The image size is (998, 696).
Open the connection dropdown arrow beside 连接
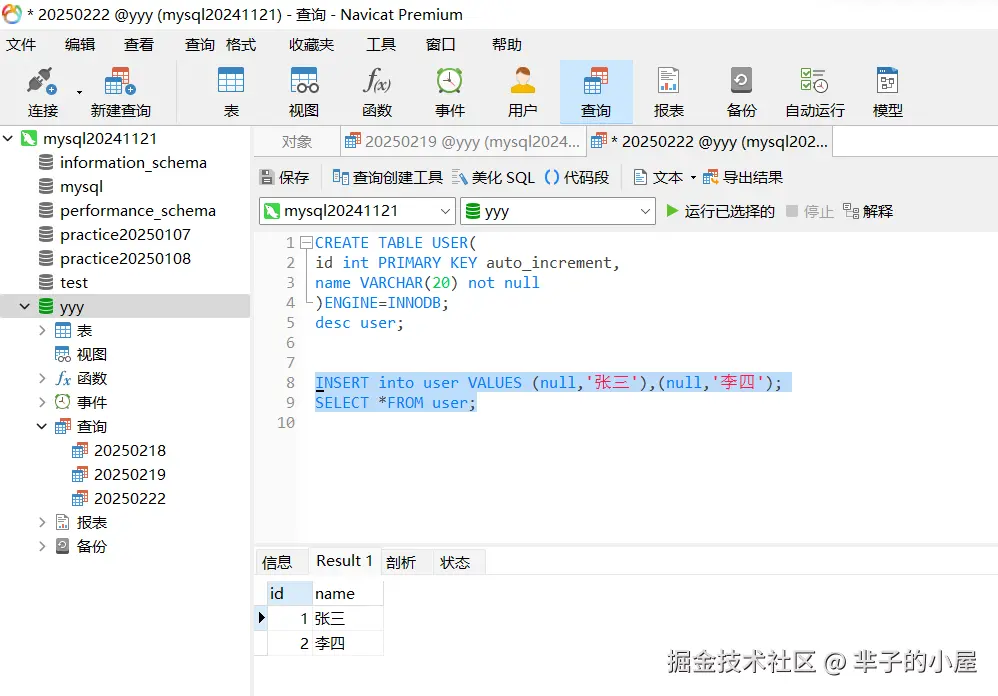(80, 92)
